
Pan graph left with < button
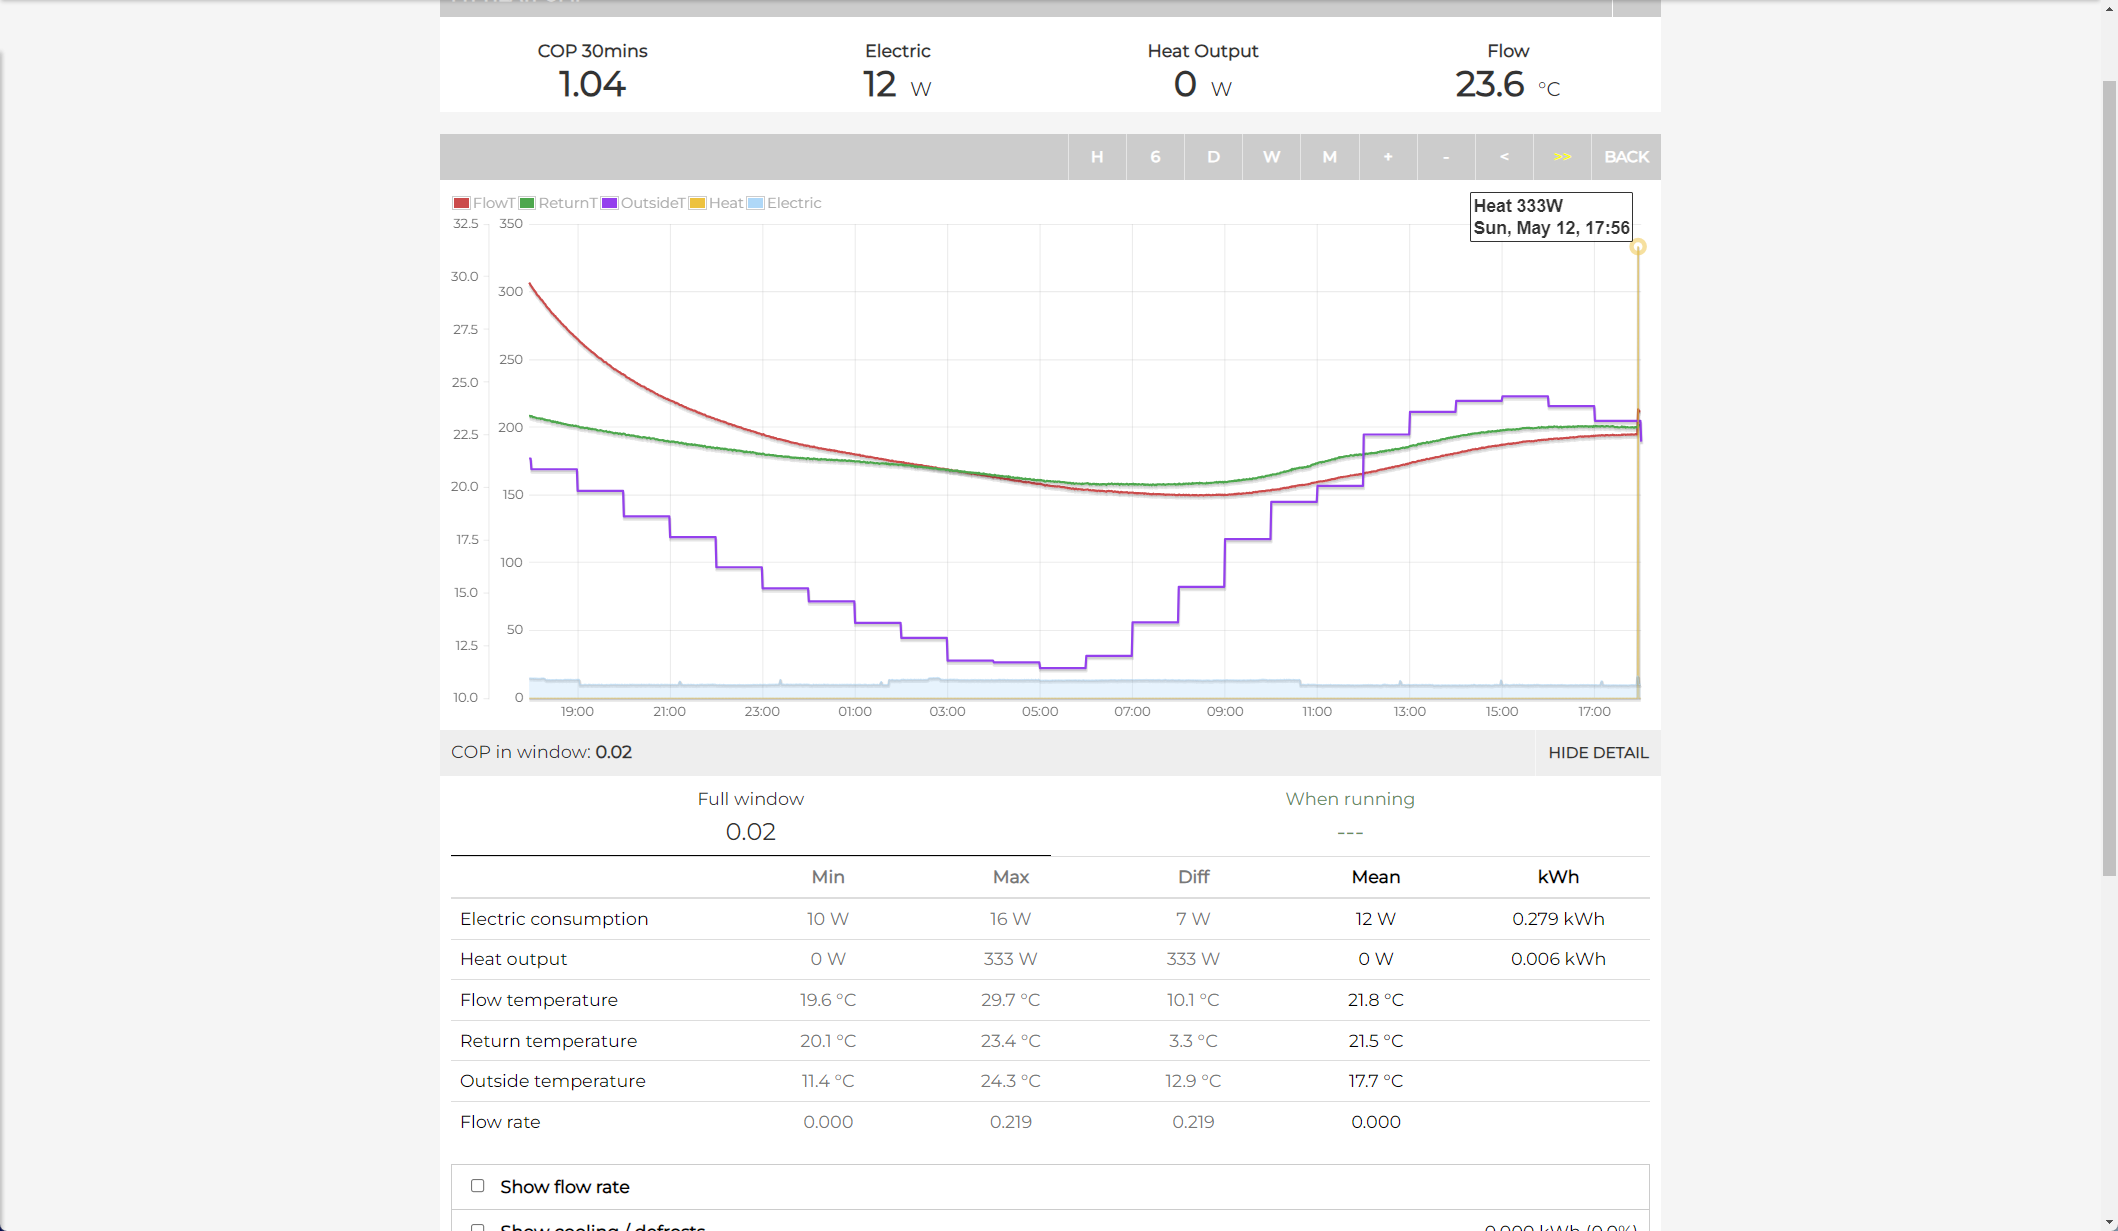click(1504, 157)
